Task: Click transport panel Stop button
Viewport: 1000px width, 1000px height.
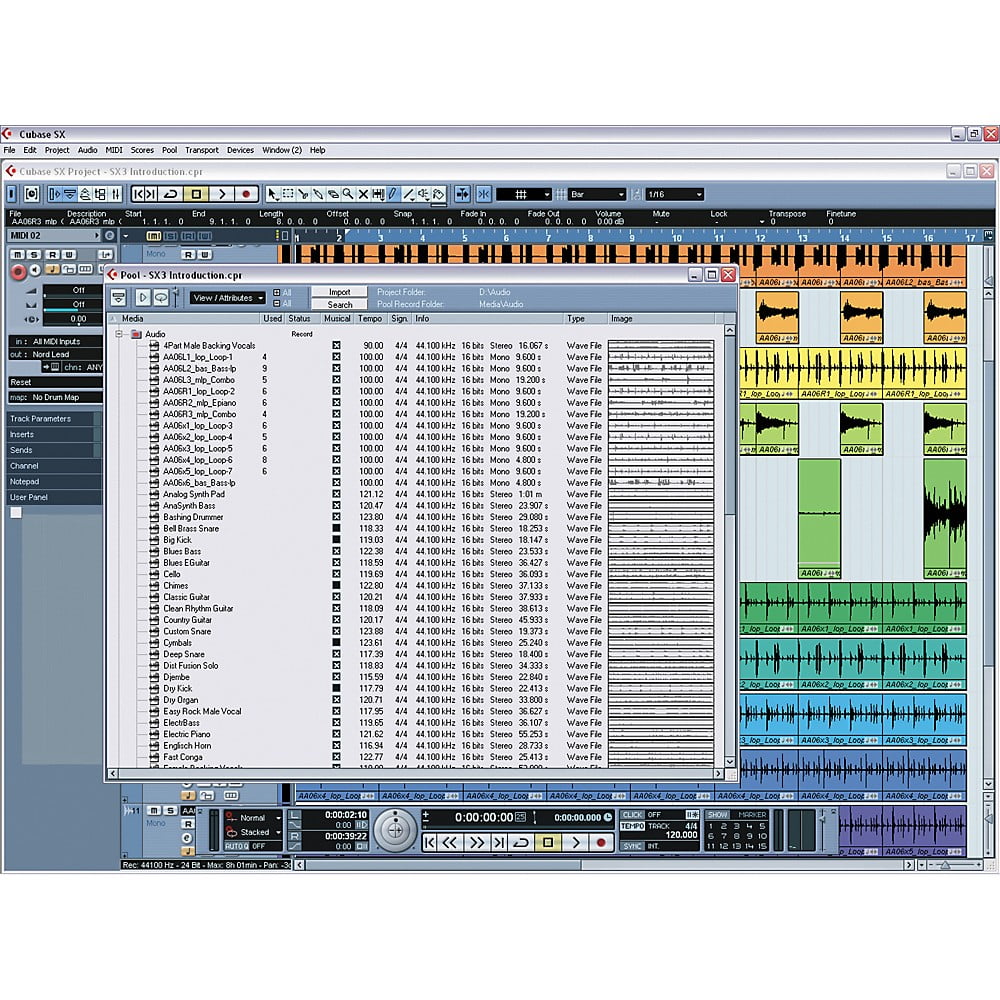Action: [x=548, y=842]
